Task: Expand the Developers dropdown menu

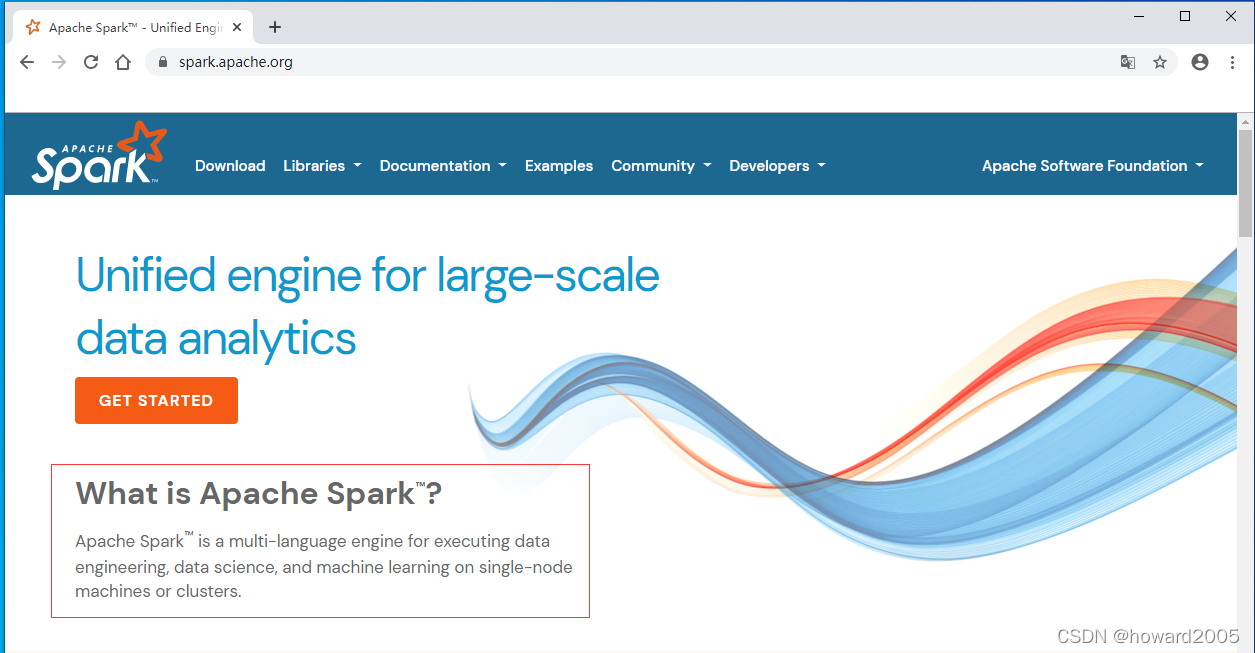Action: (x=777, y=166)
